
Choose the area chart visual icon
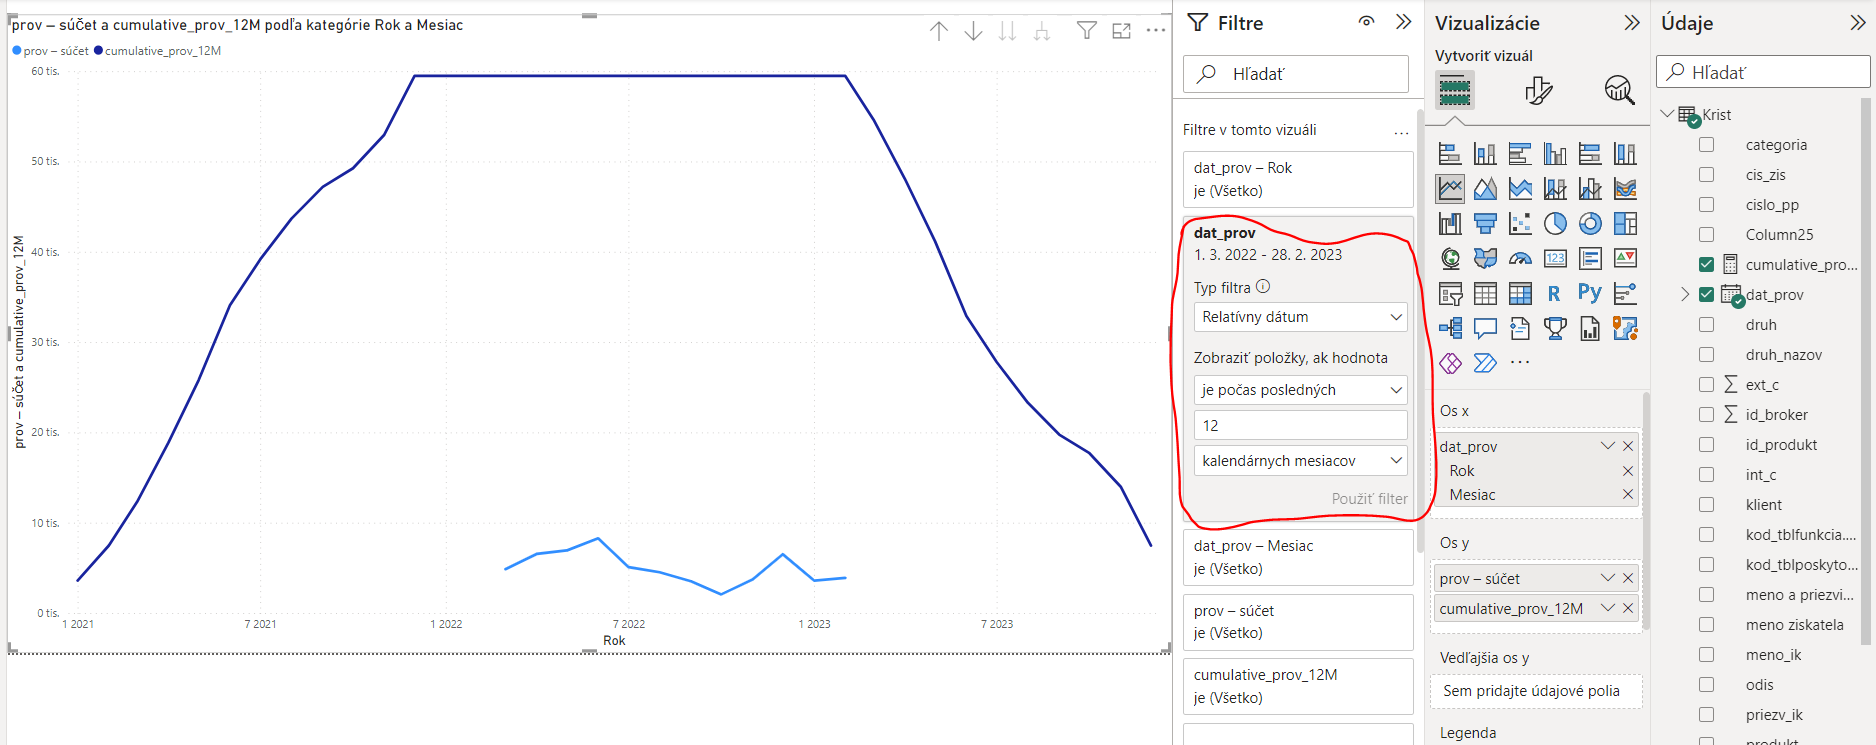[1485, 188]
